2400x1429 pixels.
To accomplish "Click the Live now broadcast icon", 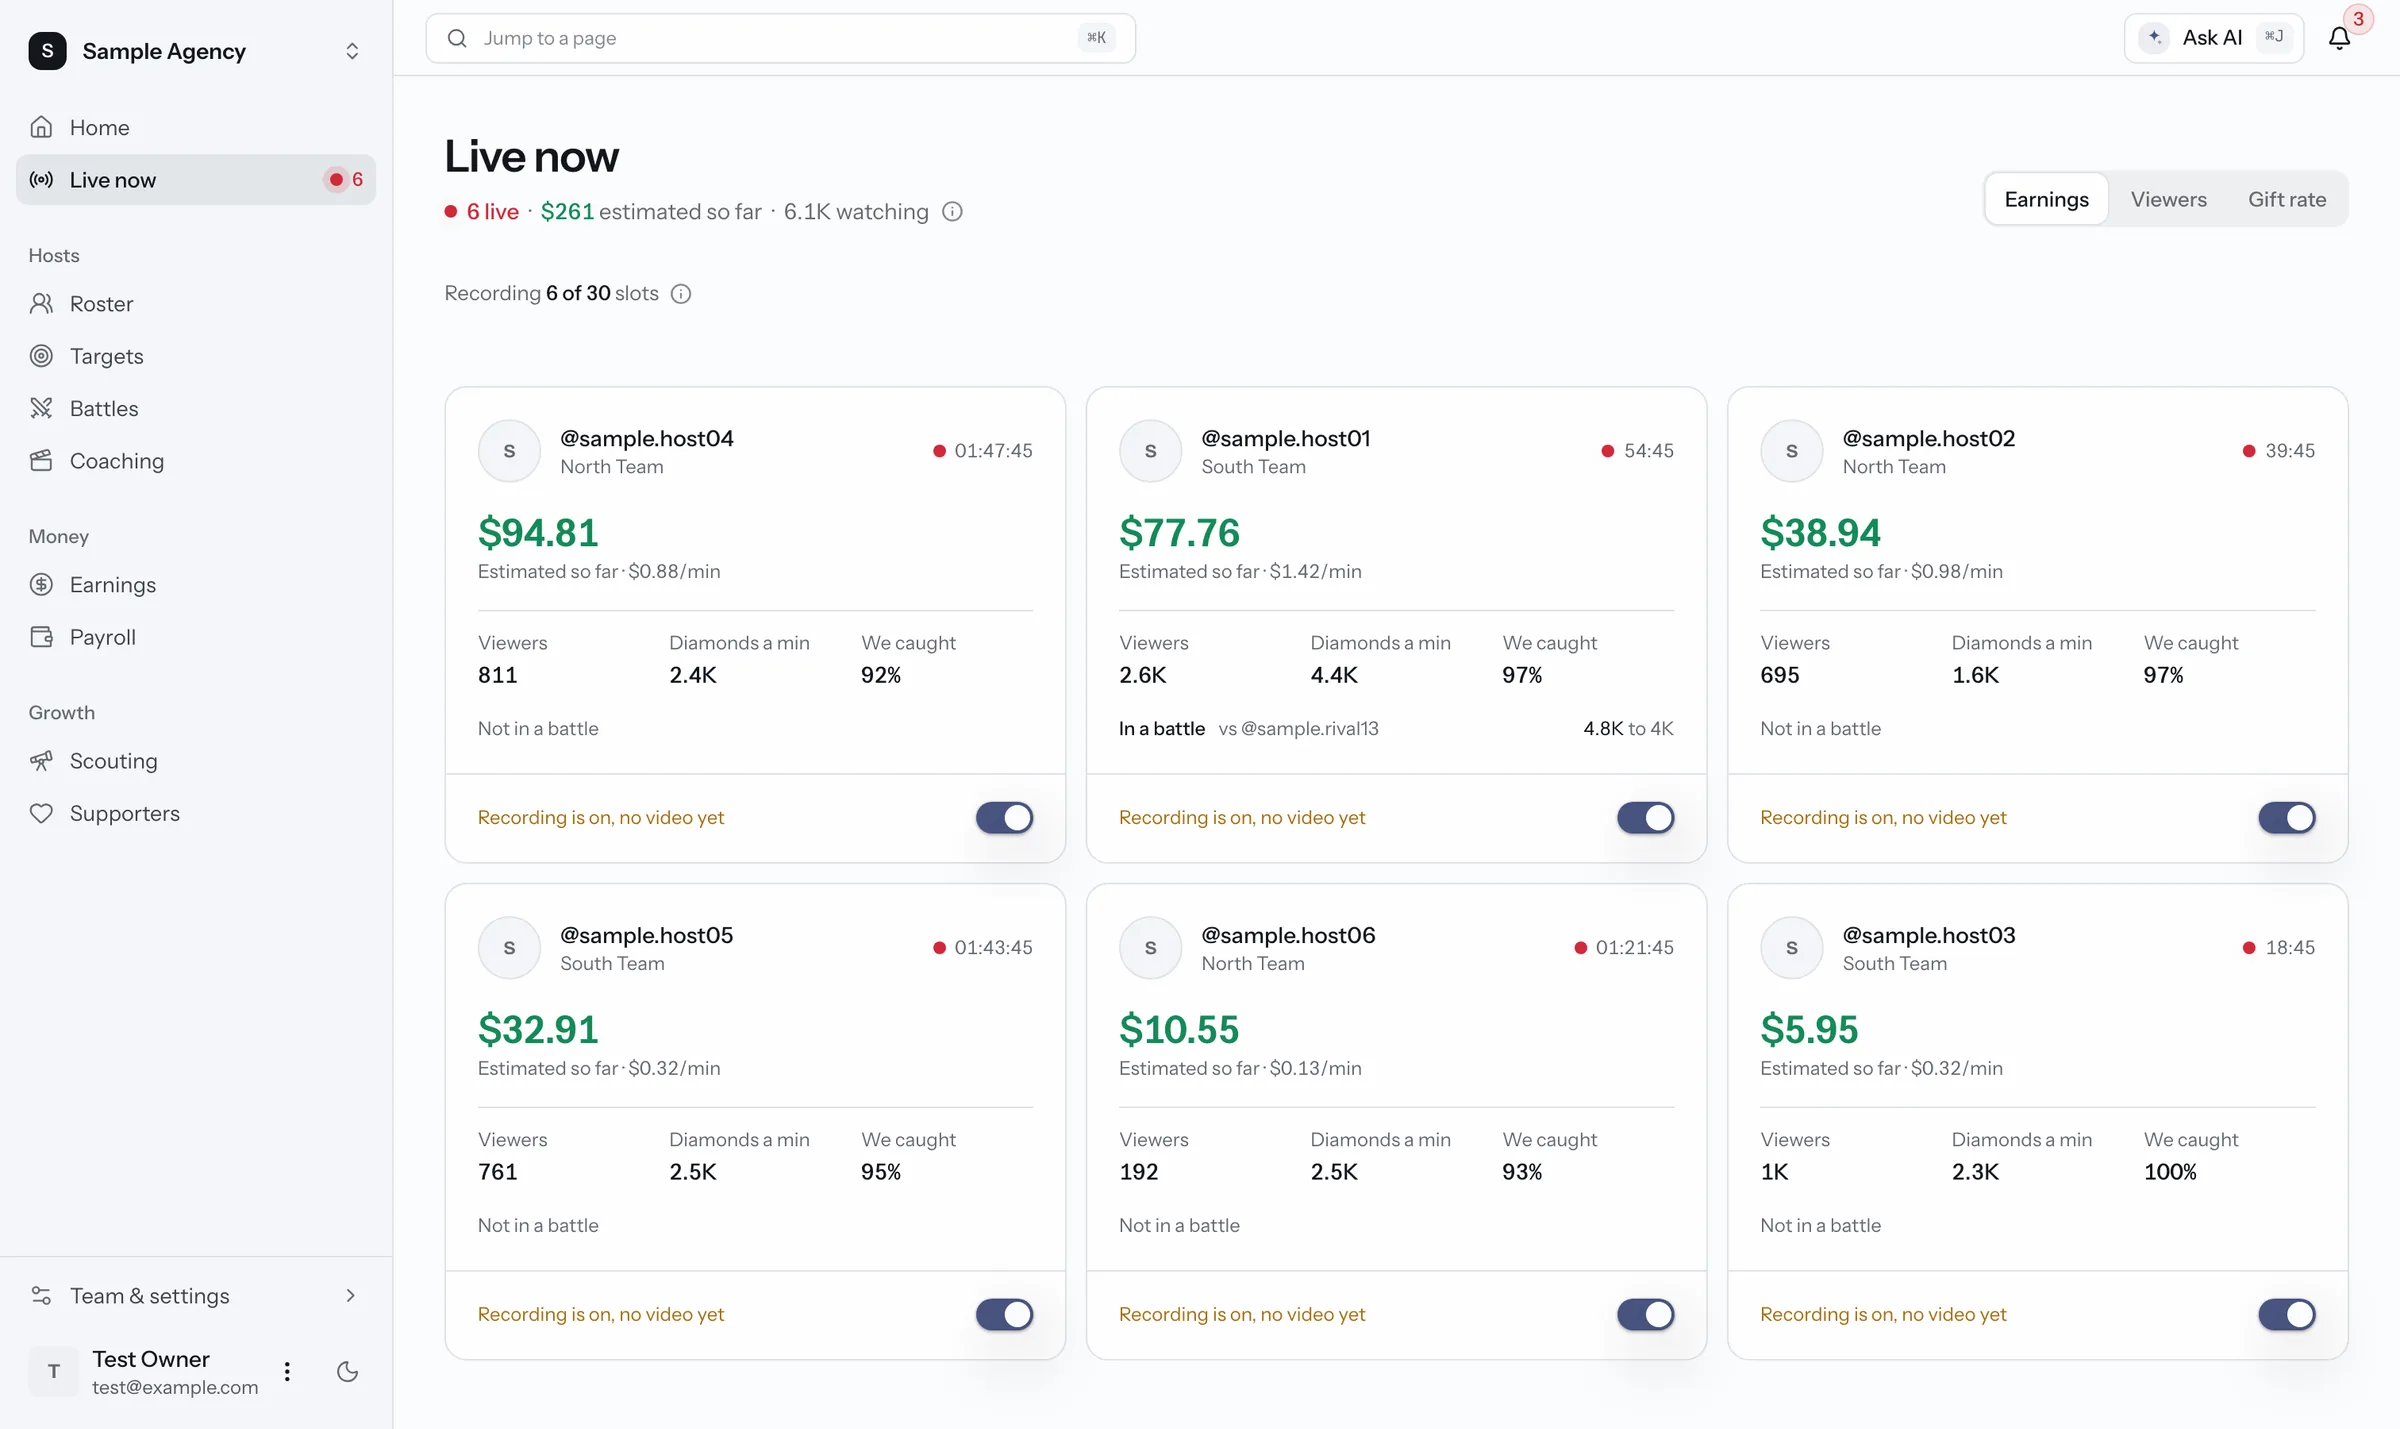I will [x=41, y=180].
